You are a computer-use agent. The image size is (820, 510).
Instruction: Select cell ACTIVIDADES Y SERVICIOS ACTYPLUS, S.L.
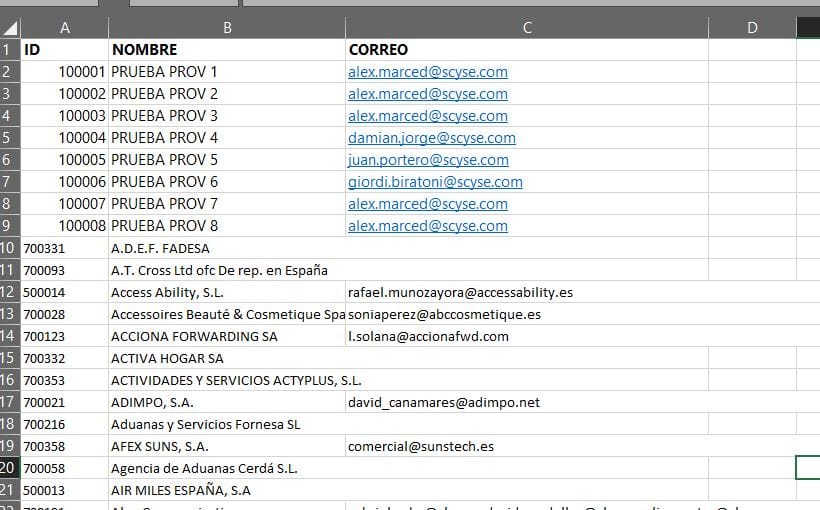(x=227, y=380)
